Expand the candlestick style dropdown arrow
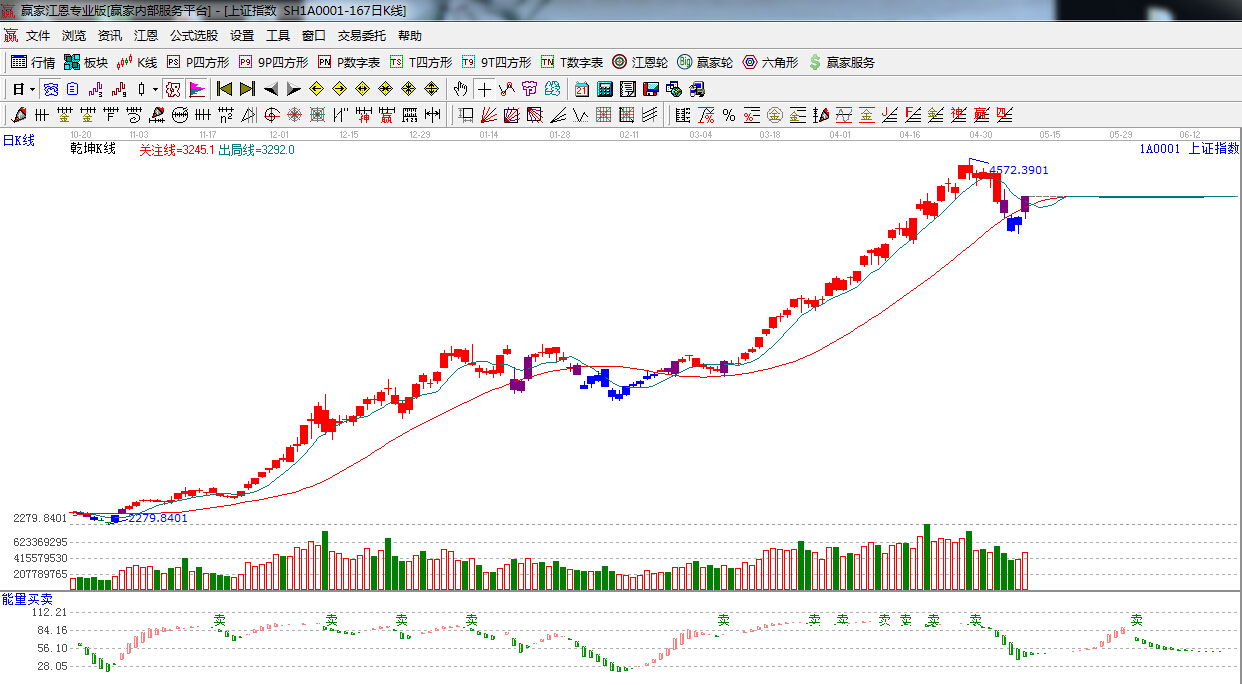The width and height of the screenshot is (1242, 685). click(x=154, y=89)
